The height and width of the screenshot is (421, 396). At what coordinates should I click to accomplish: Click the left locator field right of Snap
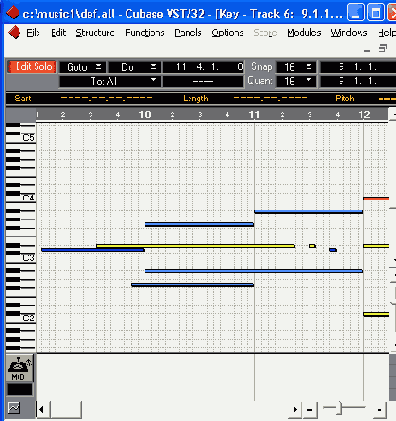[x=358, y=67]
